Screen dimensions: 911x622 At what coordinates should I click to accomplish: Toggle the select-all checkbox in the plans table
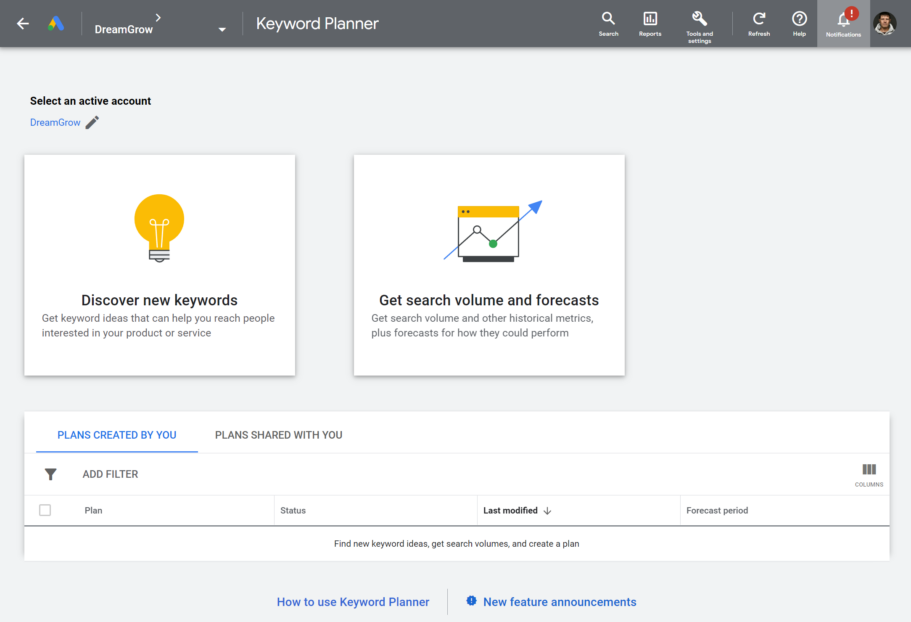[x=44, y=510]
